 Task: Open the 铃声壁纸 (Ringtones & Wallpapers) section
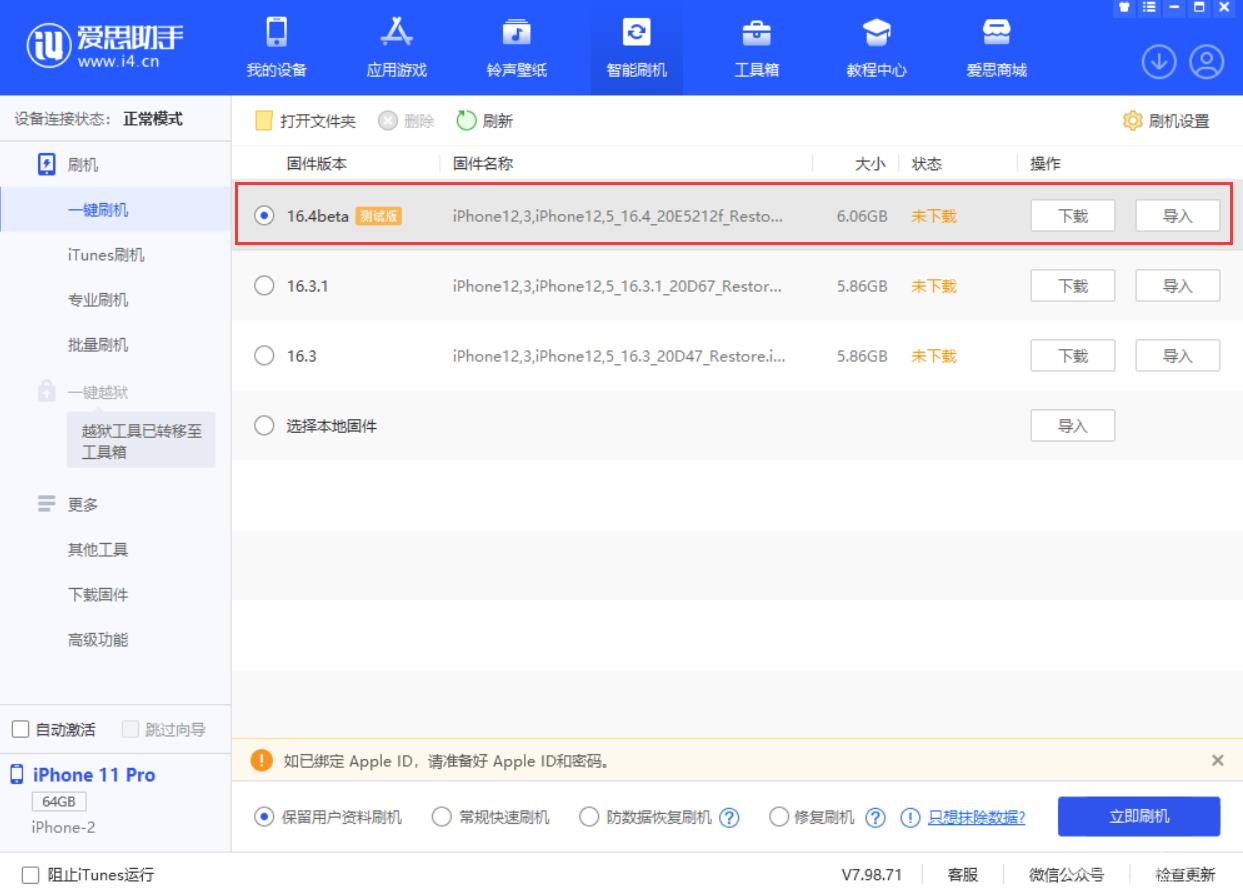point(517,47)
